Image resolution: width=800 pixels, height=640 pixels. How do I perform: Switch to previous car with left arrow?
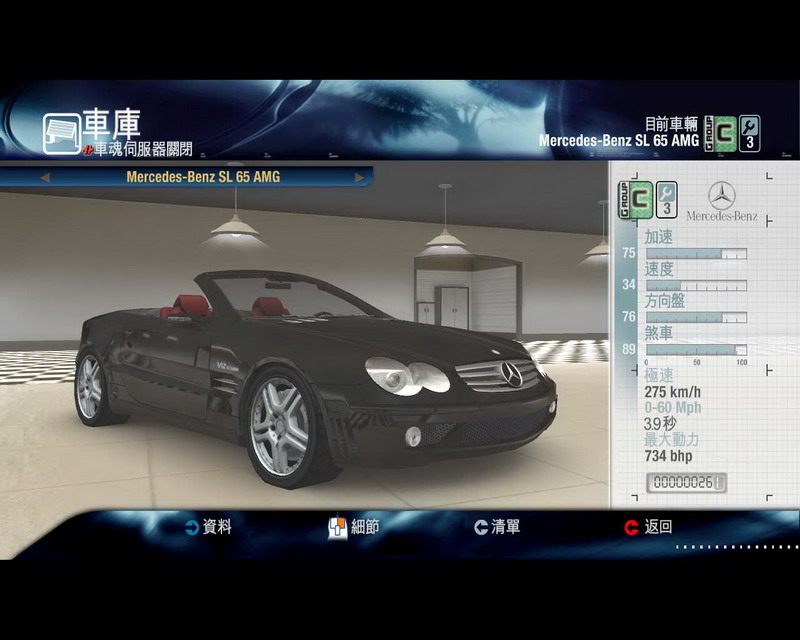[x=45, y=178]
